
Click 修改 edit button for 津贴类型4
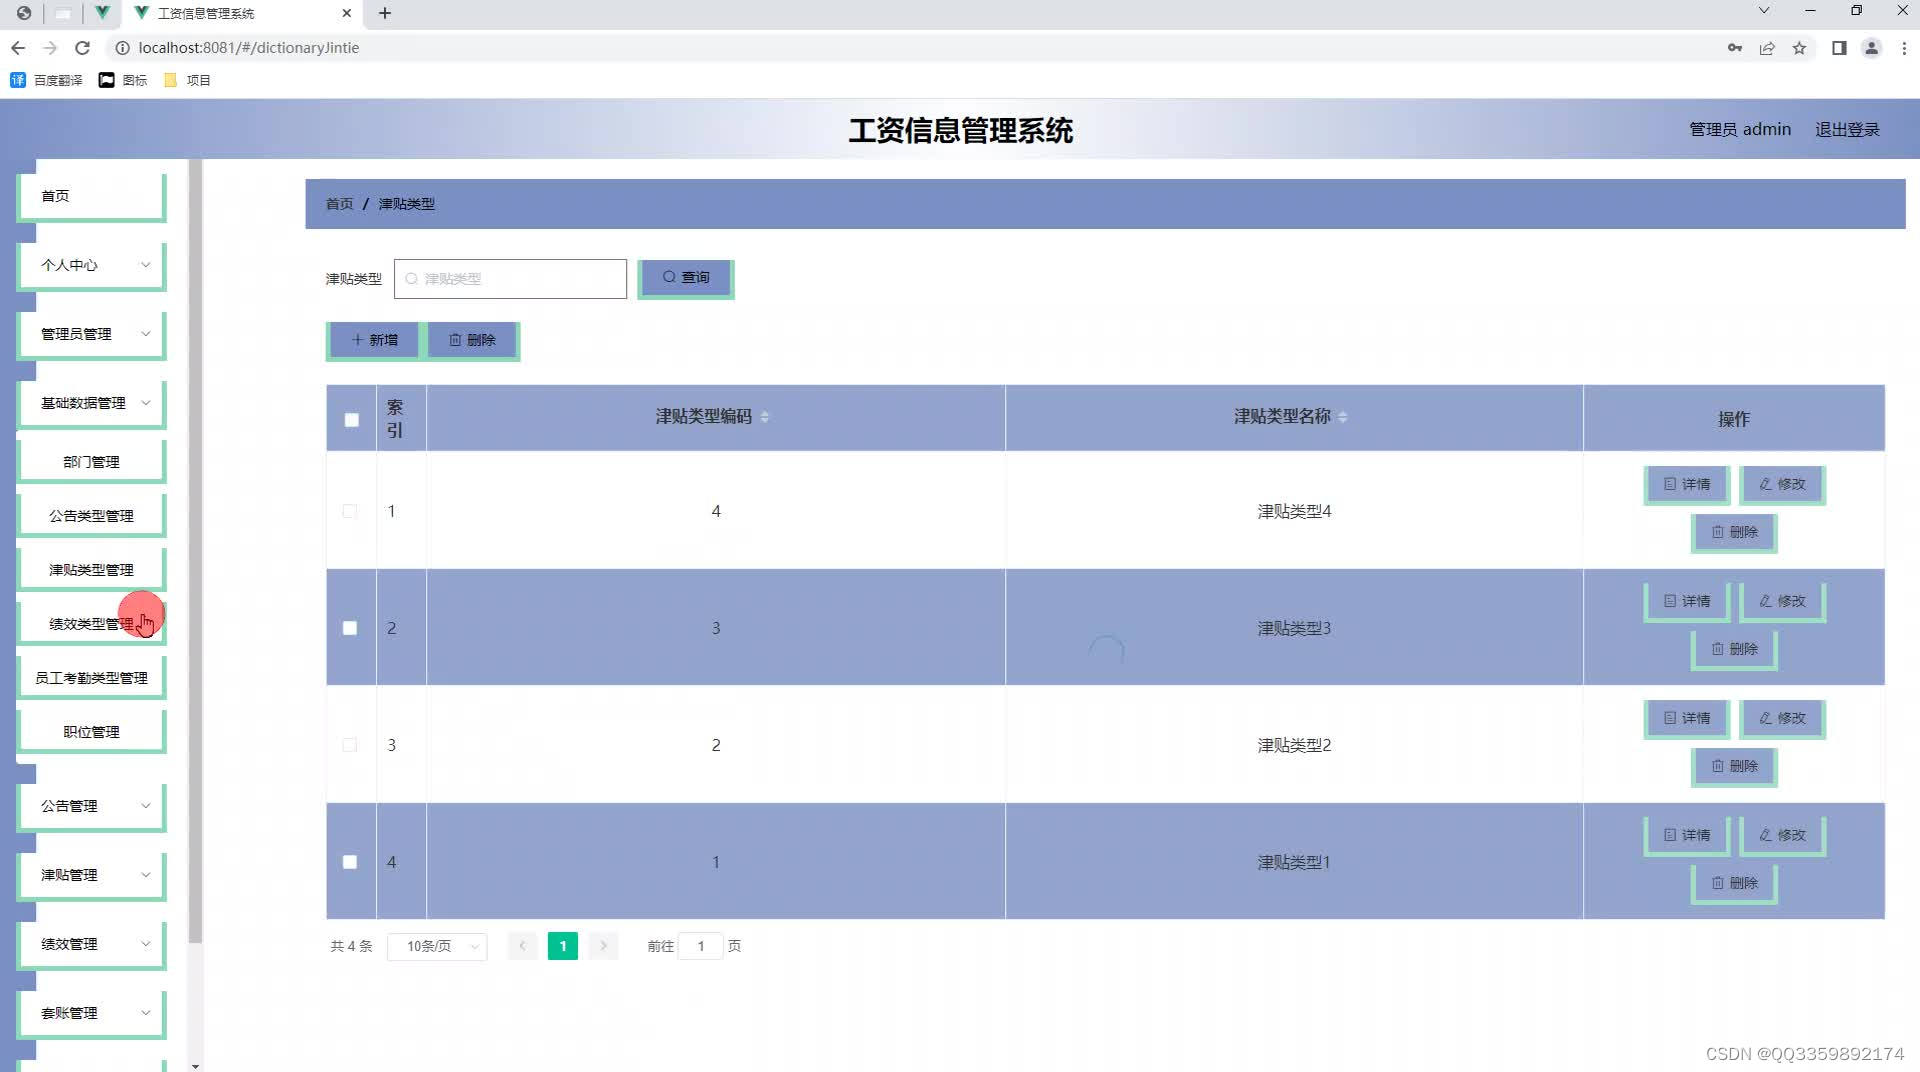1782,484
